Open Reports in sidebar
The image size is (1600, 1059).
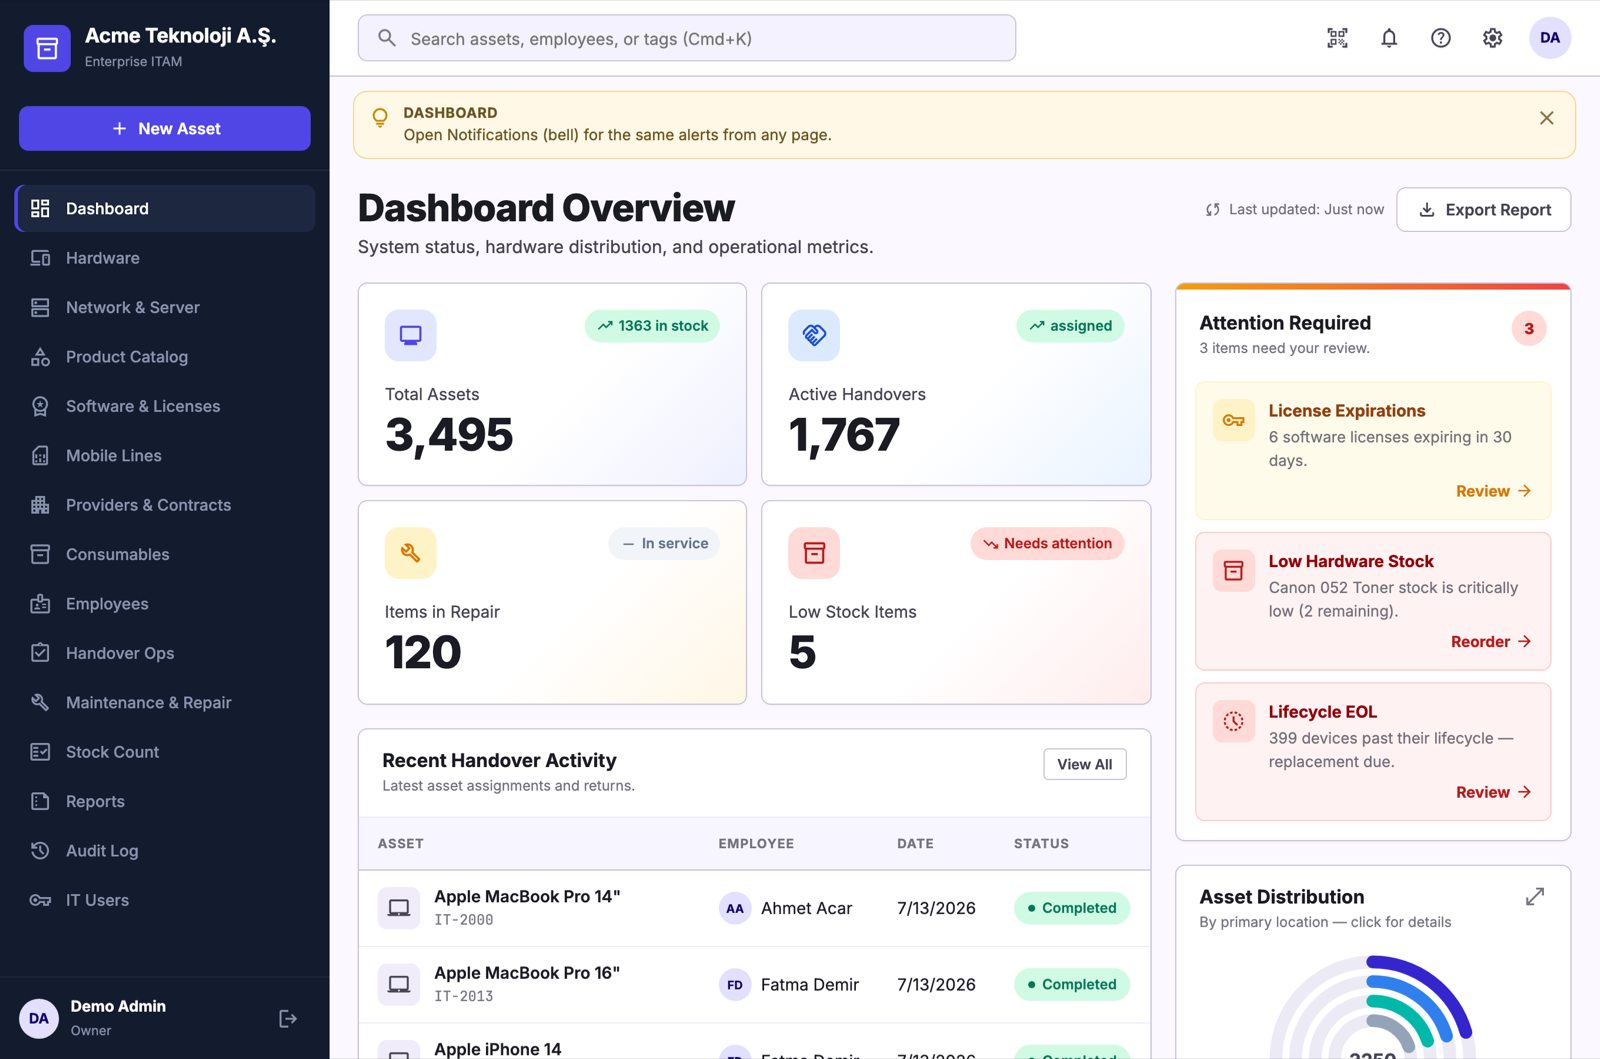(x=165, y=801)
